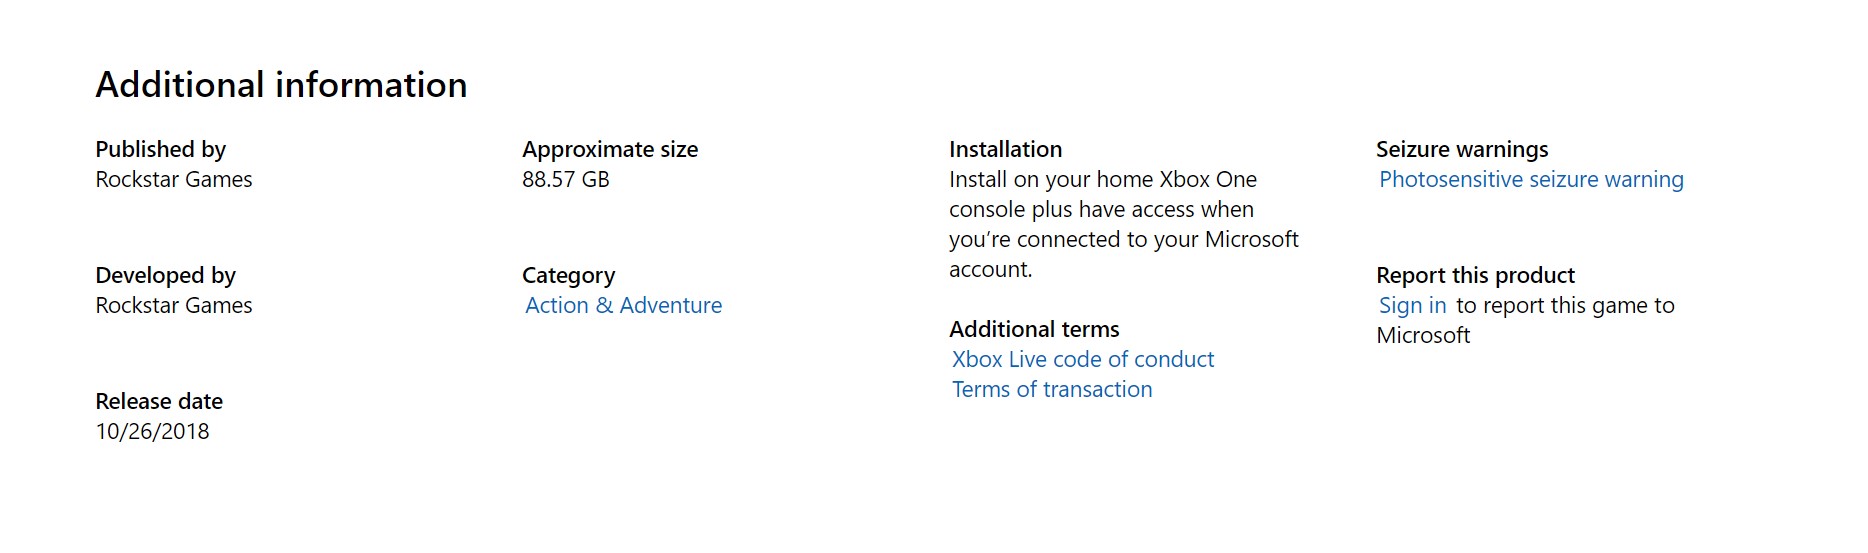Click Sign in to report this game
Image resolution: width=1868 pixels, height=553 pixels.
1412,306
